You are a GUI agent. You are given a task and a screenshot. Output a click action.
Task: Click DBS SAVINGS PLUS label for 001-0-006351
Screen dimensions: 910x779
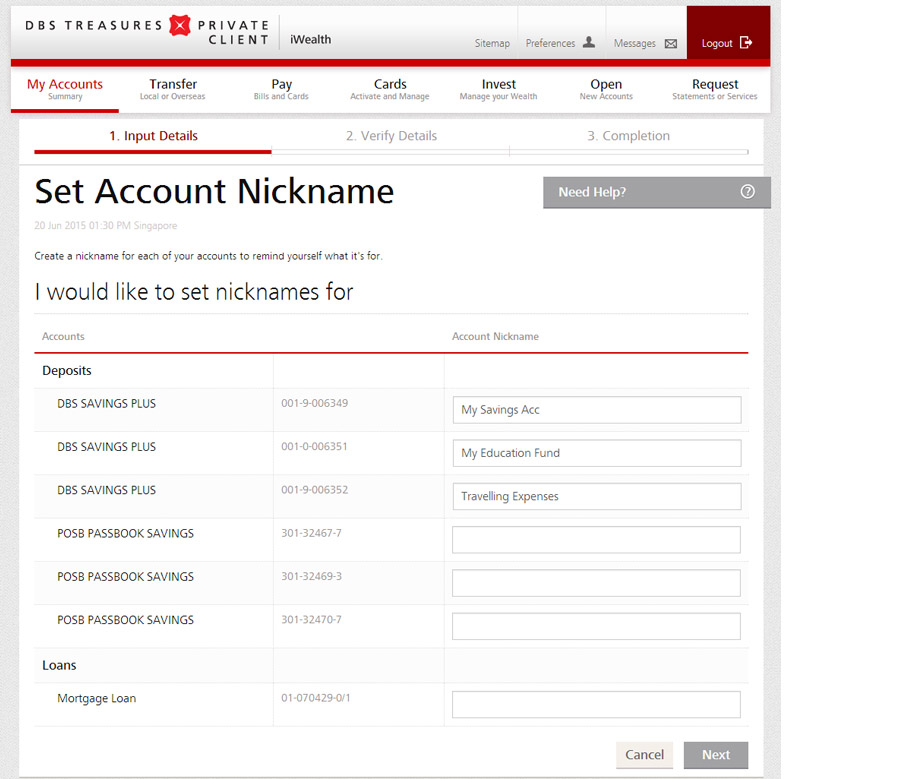click(x=106, y=447)
